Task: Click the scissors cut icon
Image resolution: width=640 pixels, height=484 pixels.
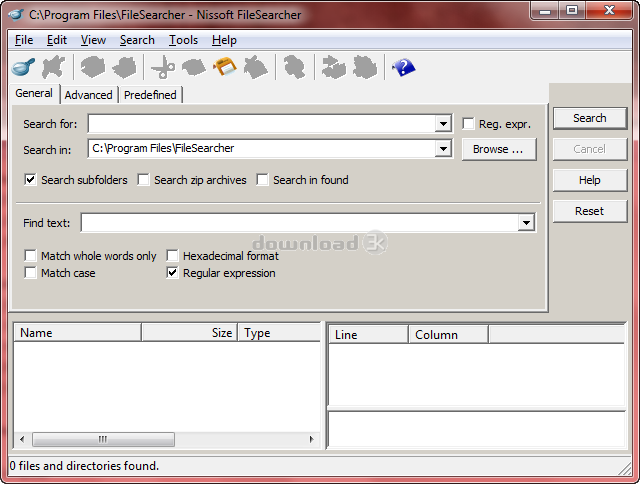Action: [162, 68]
